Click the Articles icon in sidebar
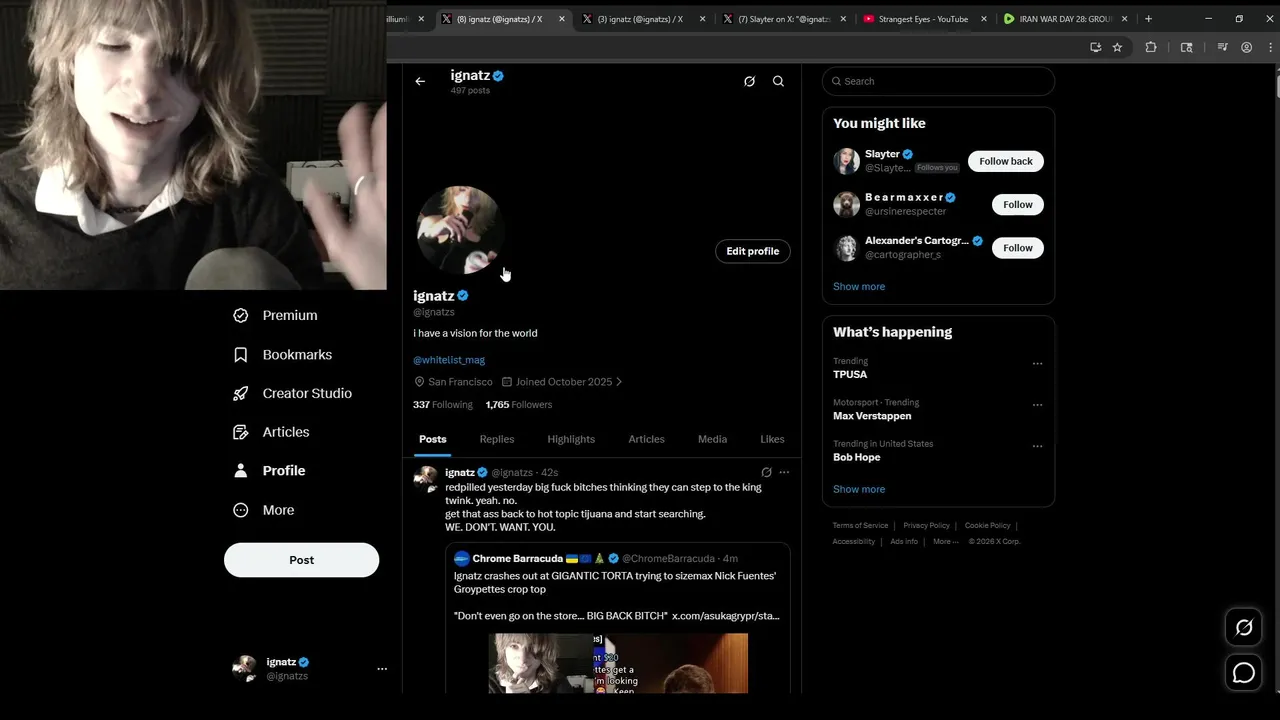 [240, 432]
